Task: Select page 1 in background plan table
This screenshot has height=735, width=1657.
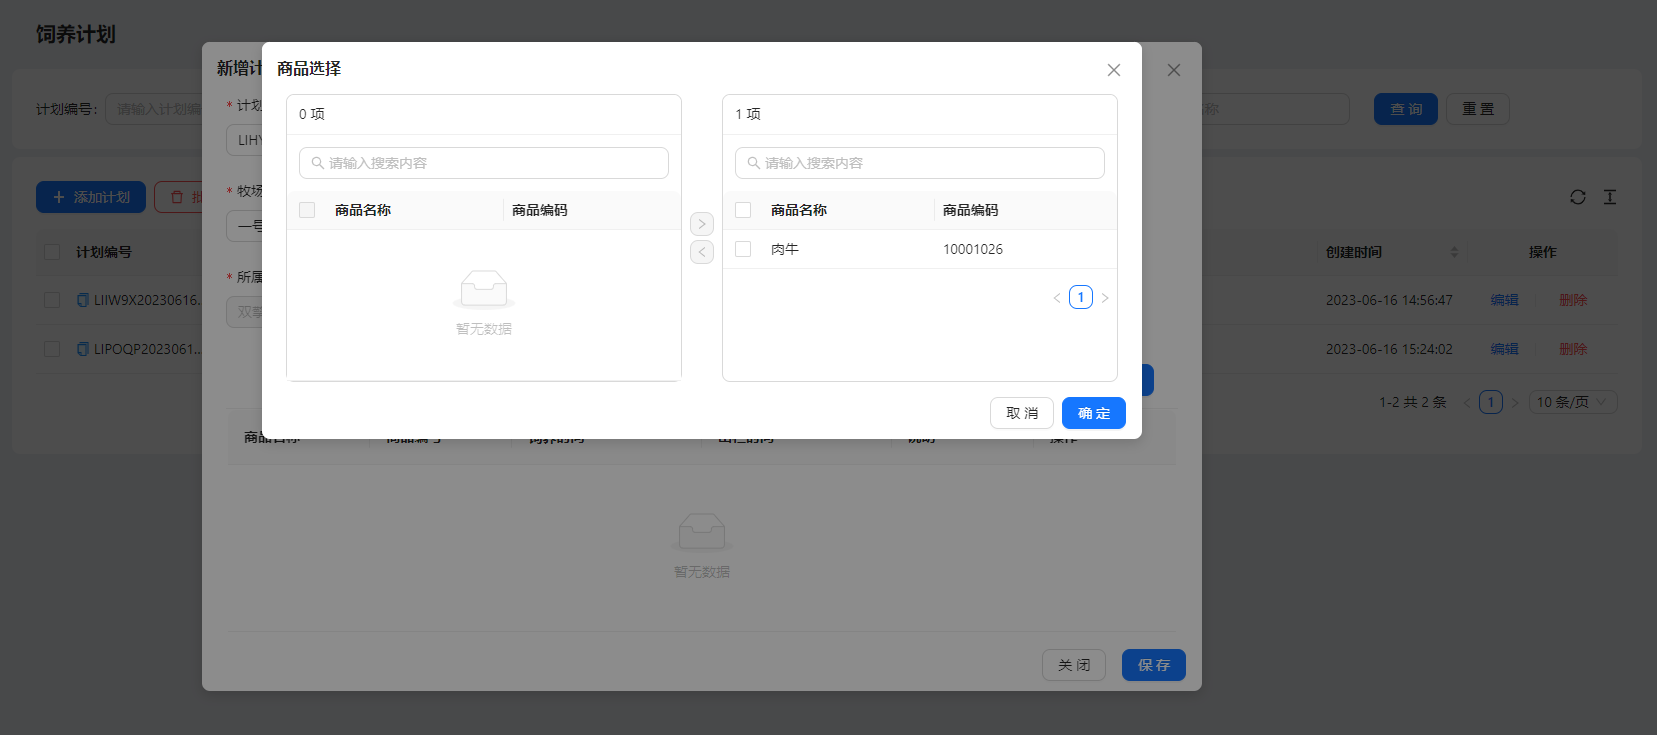Action: 1491,402
